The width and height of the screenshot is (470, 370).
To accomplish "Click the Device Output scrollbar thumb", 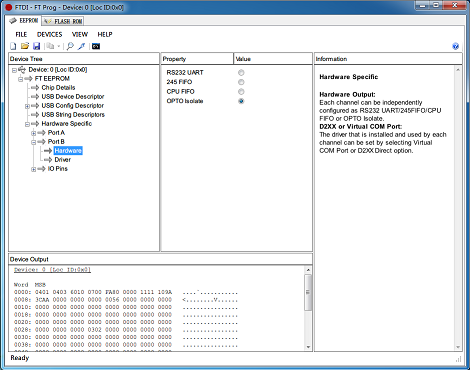I will coord(308,292).
